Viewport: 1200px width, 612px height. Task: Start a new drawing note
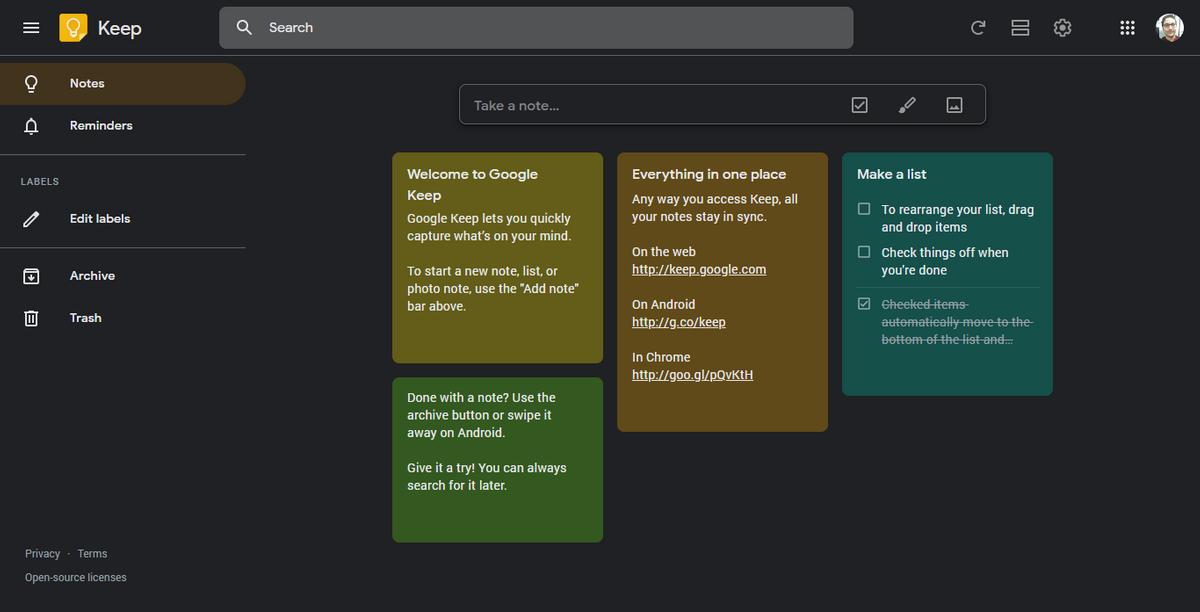pyautogui.click(x=907, y=104)
